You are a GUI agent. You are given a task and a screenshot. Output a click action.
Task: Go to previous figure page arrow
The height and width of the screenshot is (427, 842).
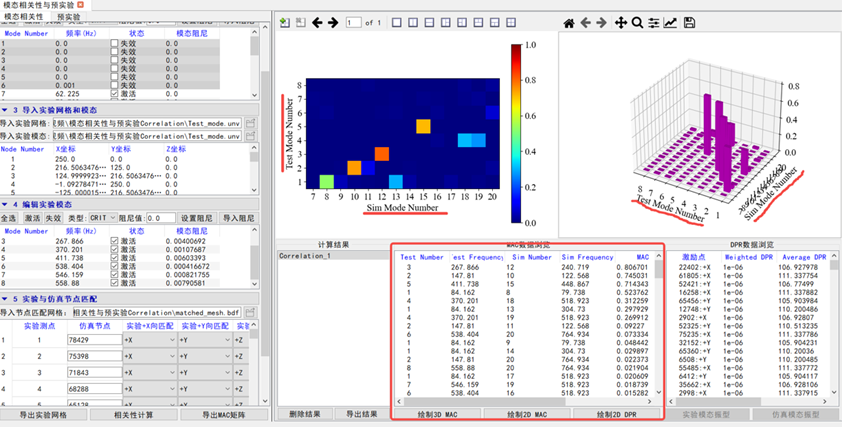click(x=317, y=23)
